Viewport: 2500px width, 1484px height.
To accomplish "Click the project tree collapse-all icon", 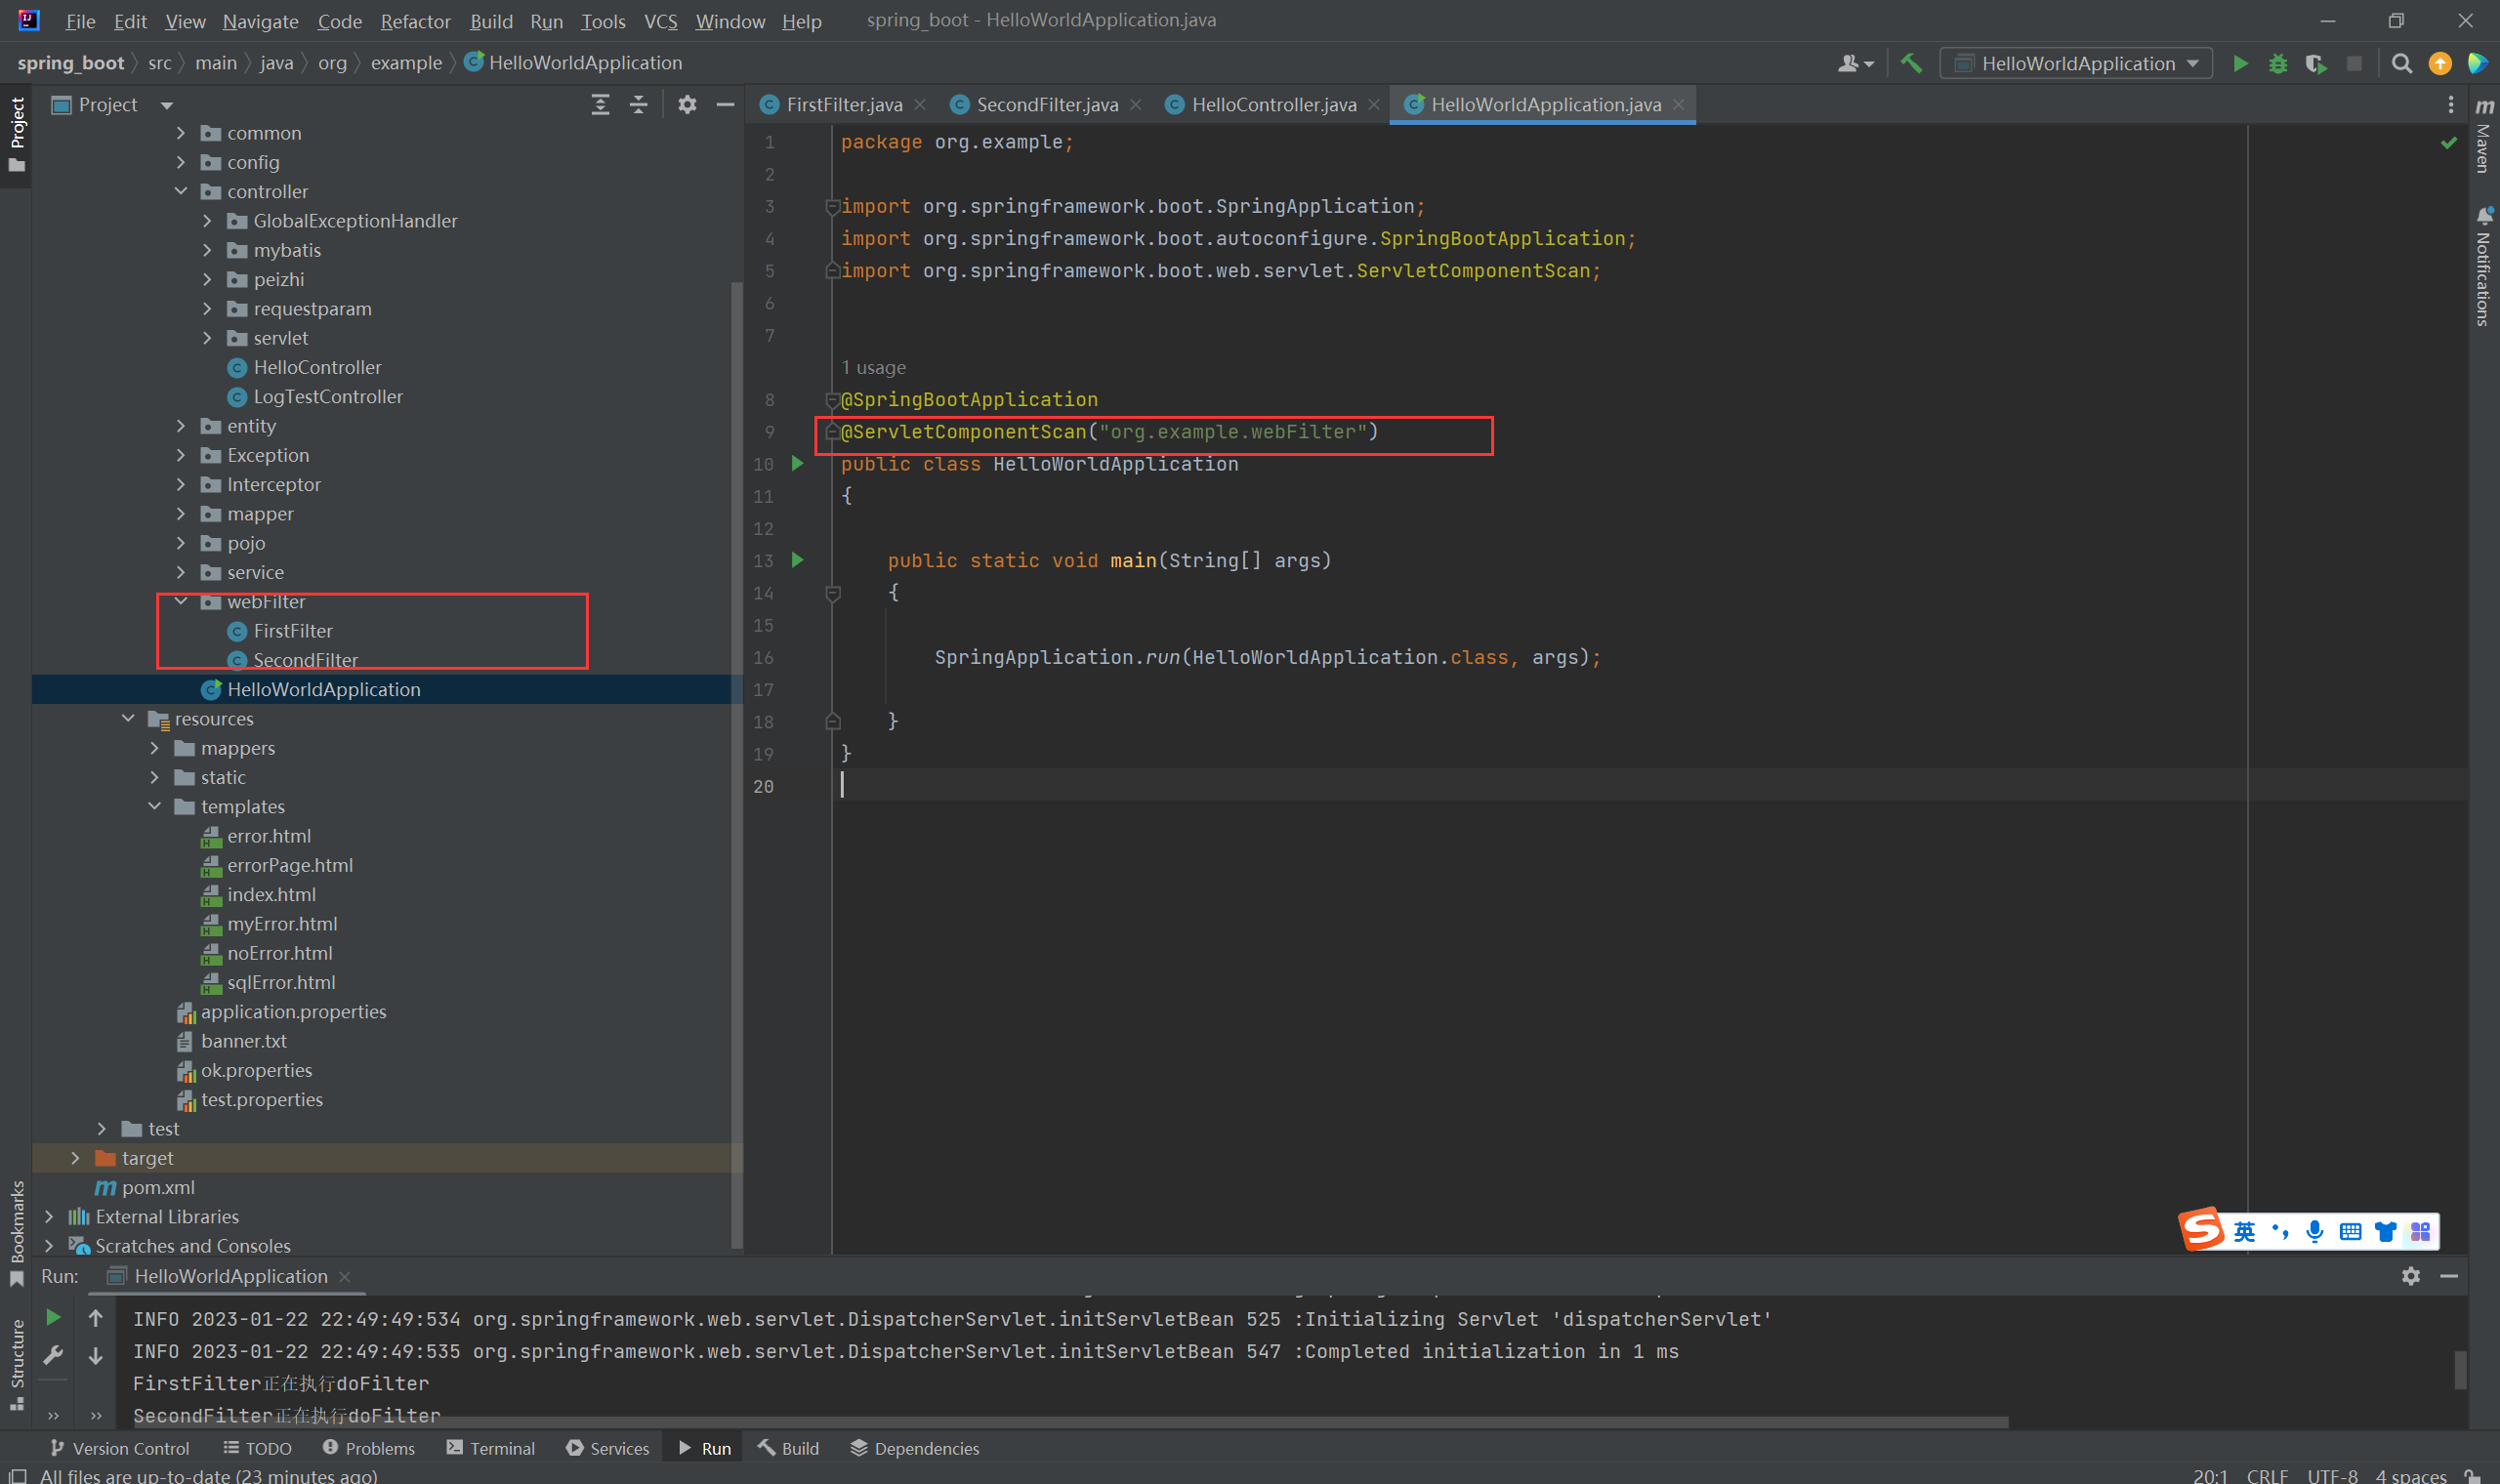I will 638,105.
